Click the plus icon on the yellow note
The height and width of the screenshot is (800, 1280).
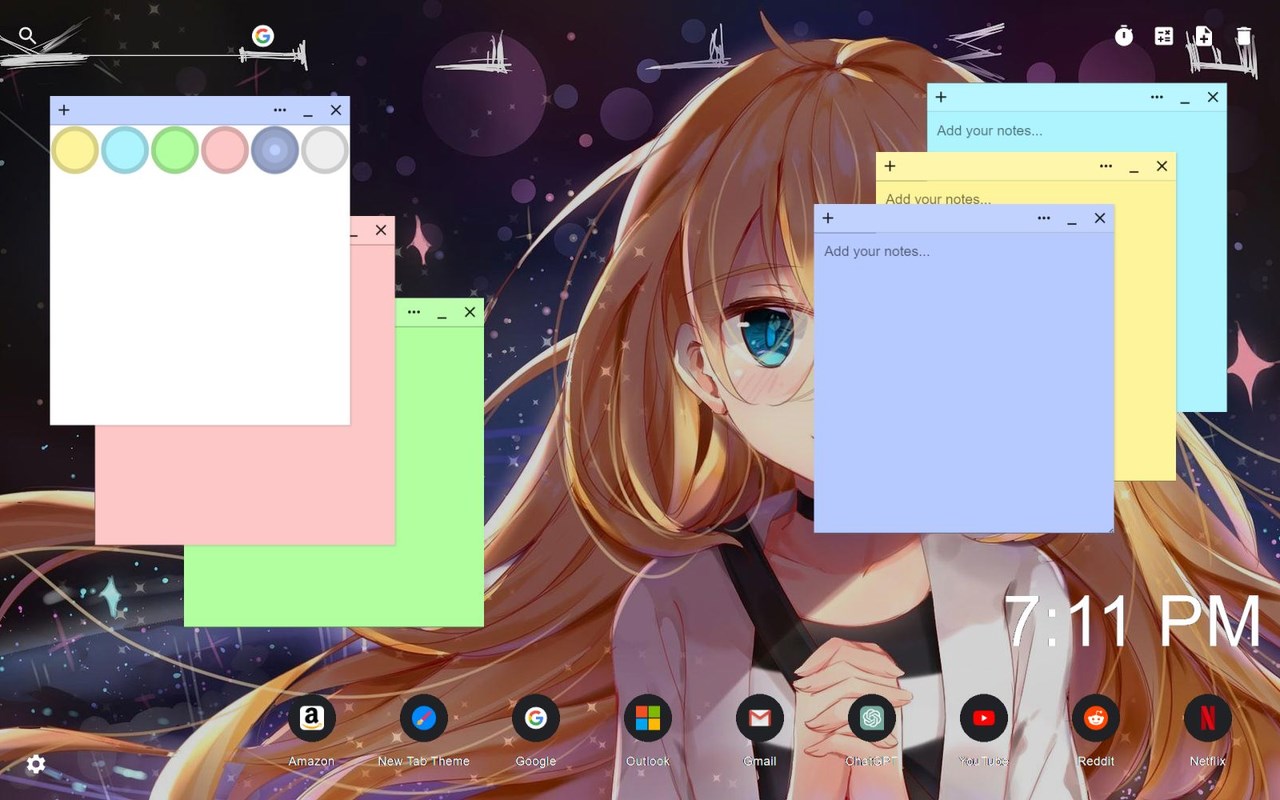click(x=890, y=166)
